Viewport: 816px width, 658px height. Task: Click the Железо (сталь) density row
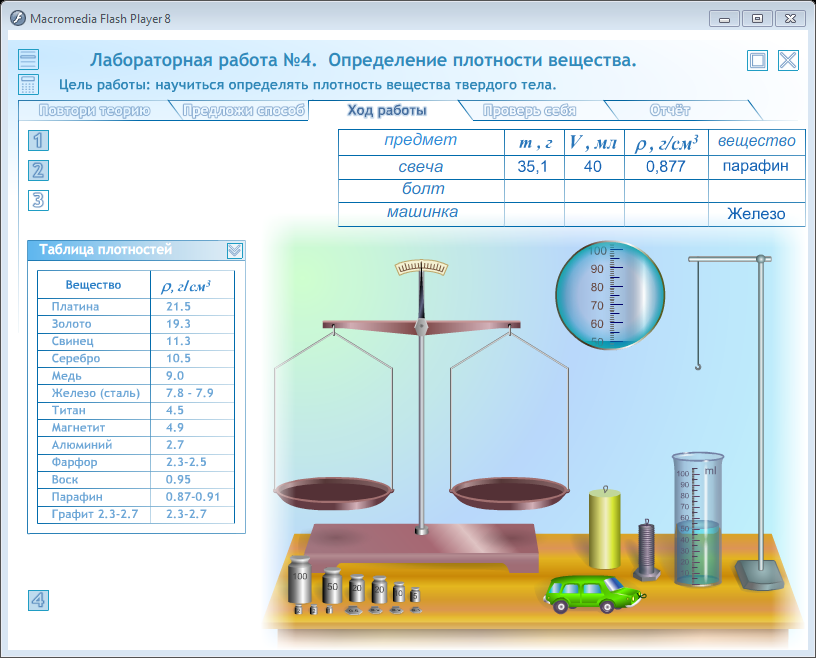[x=136, y=393]
